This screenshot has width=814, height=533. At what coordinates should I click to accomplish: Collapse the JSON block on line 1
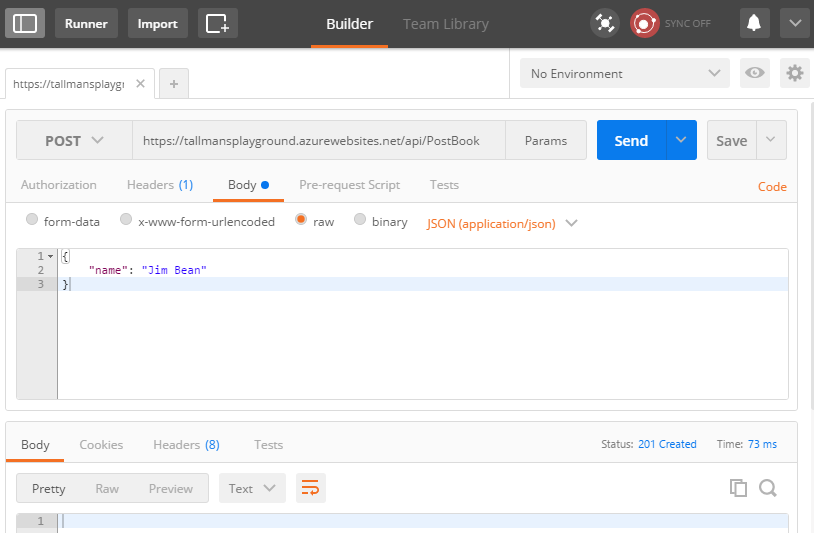[50, 256]
